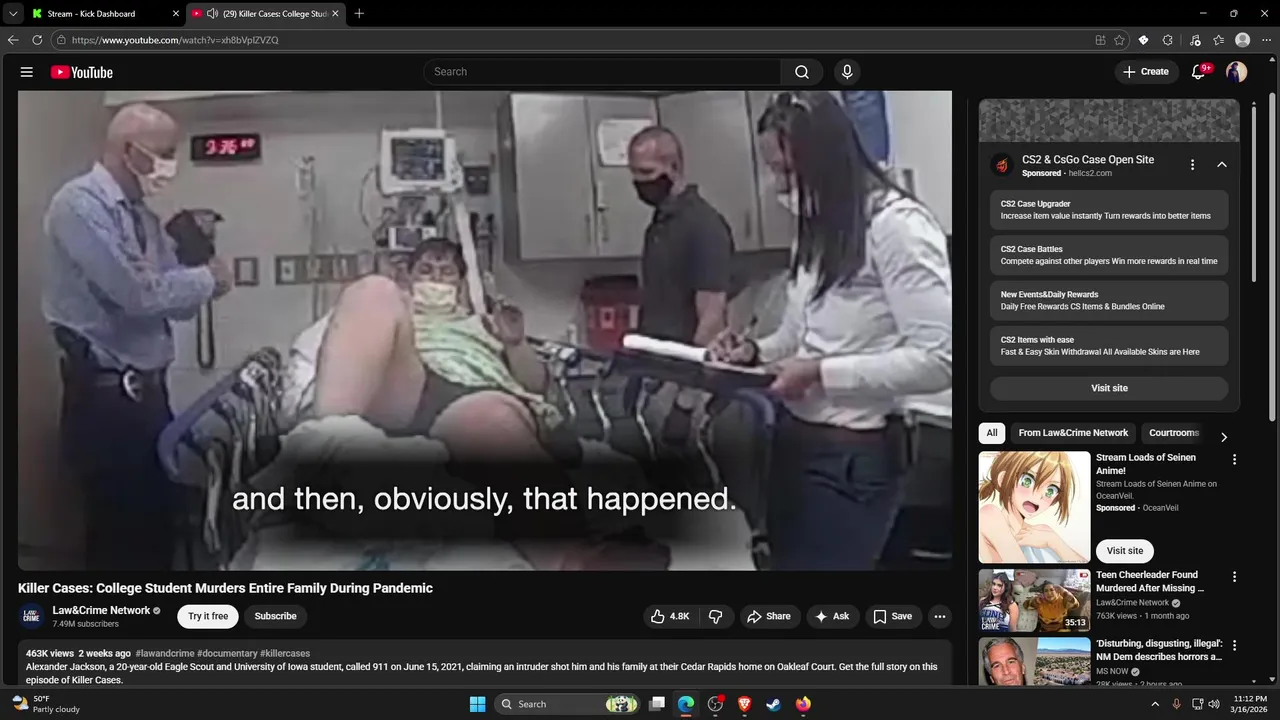Open tab search dropdown in browser
This screenshot has width=1280, height=720.
pos(13,14)
